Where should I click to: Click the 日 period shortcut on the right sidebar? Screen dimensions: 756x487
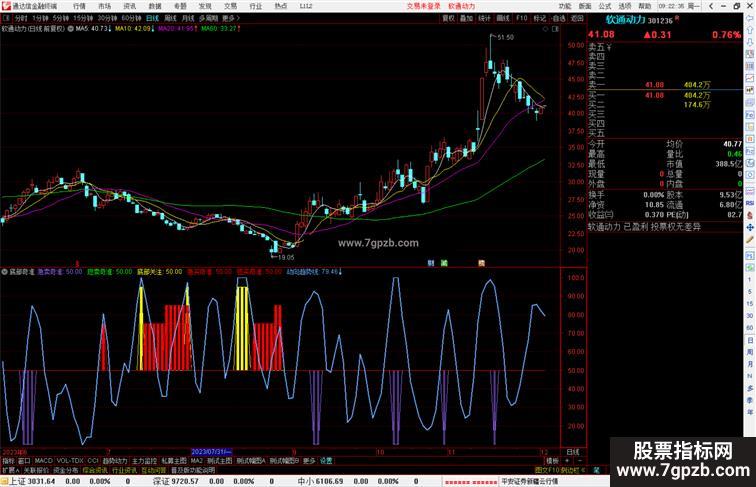[x=750, y=340]
